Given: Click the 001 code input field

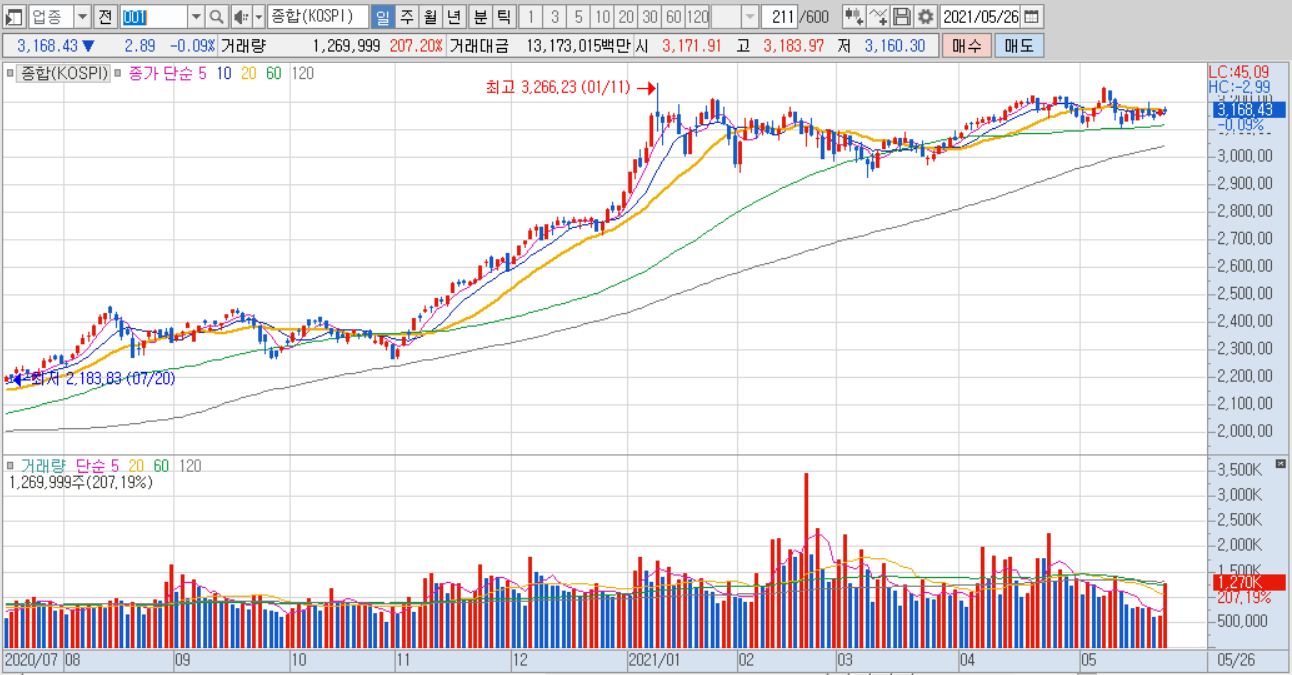Looking at the screenshot, I should coord(154,17).
